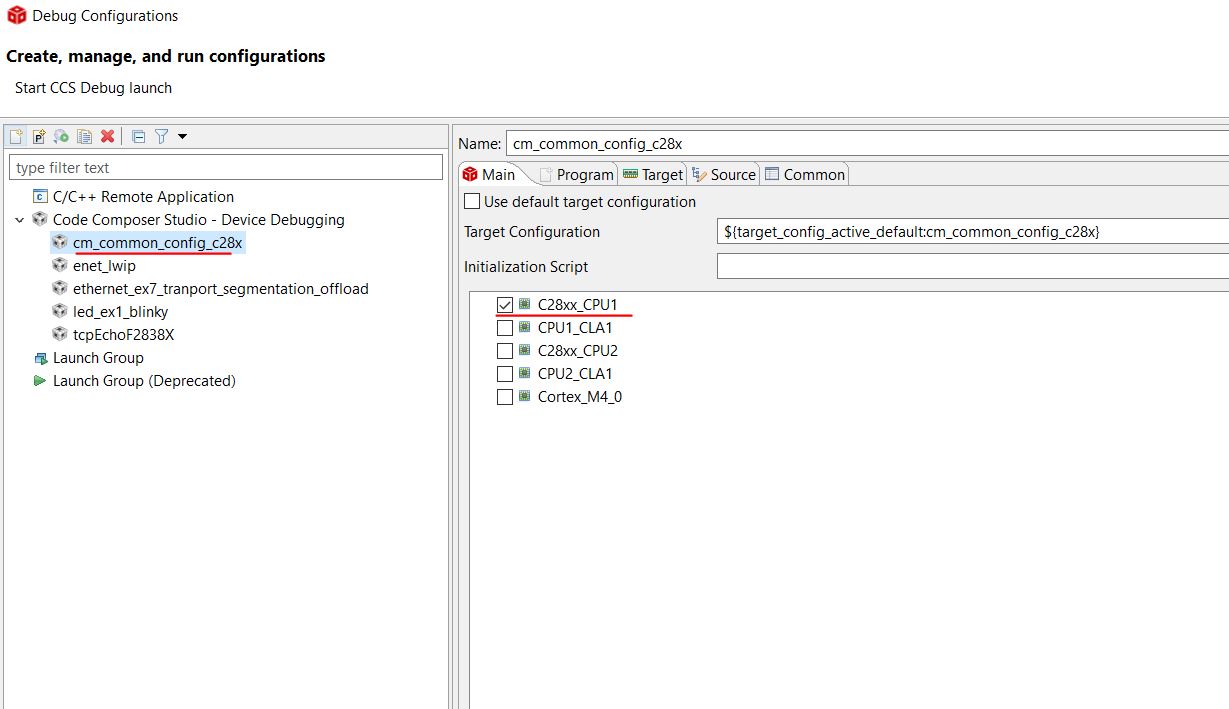Click the filter text search box
1229x709 pixels.
click(225, 167)
